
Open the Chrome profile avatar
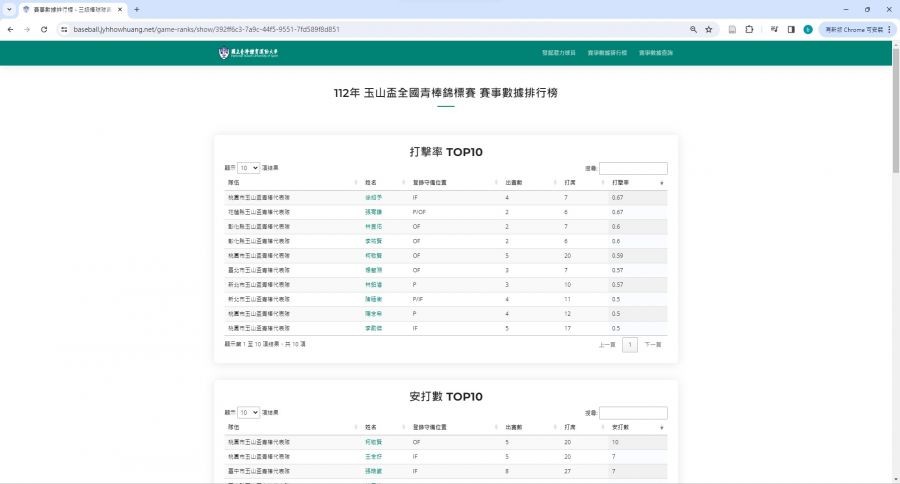pos(807,29)
